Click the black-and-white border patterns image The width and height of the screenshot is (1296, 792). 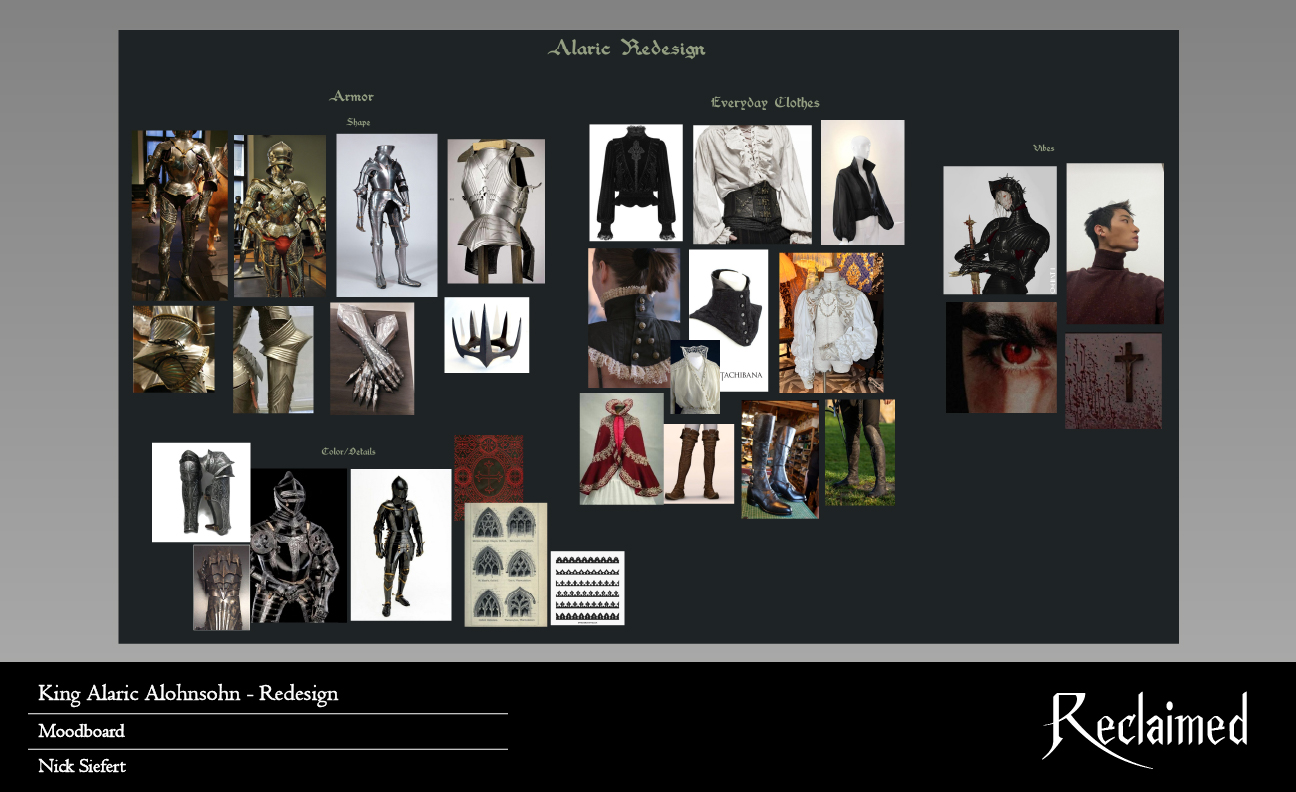point(587,588)
